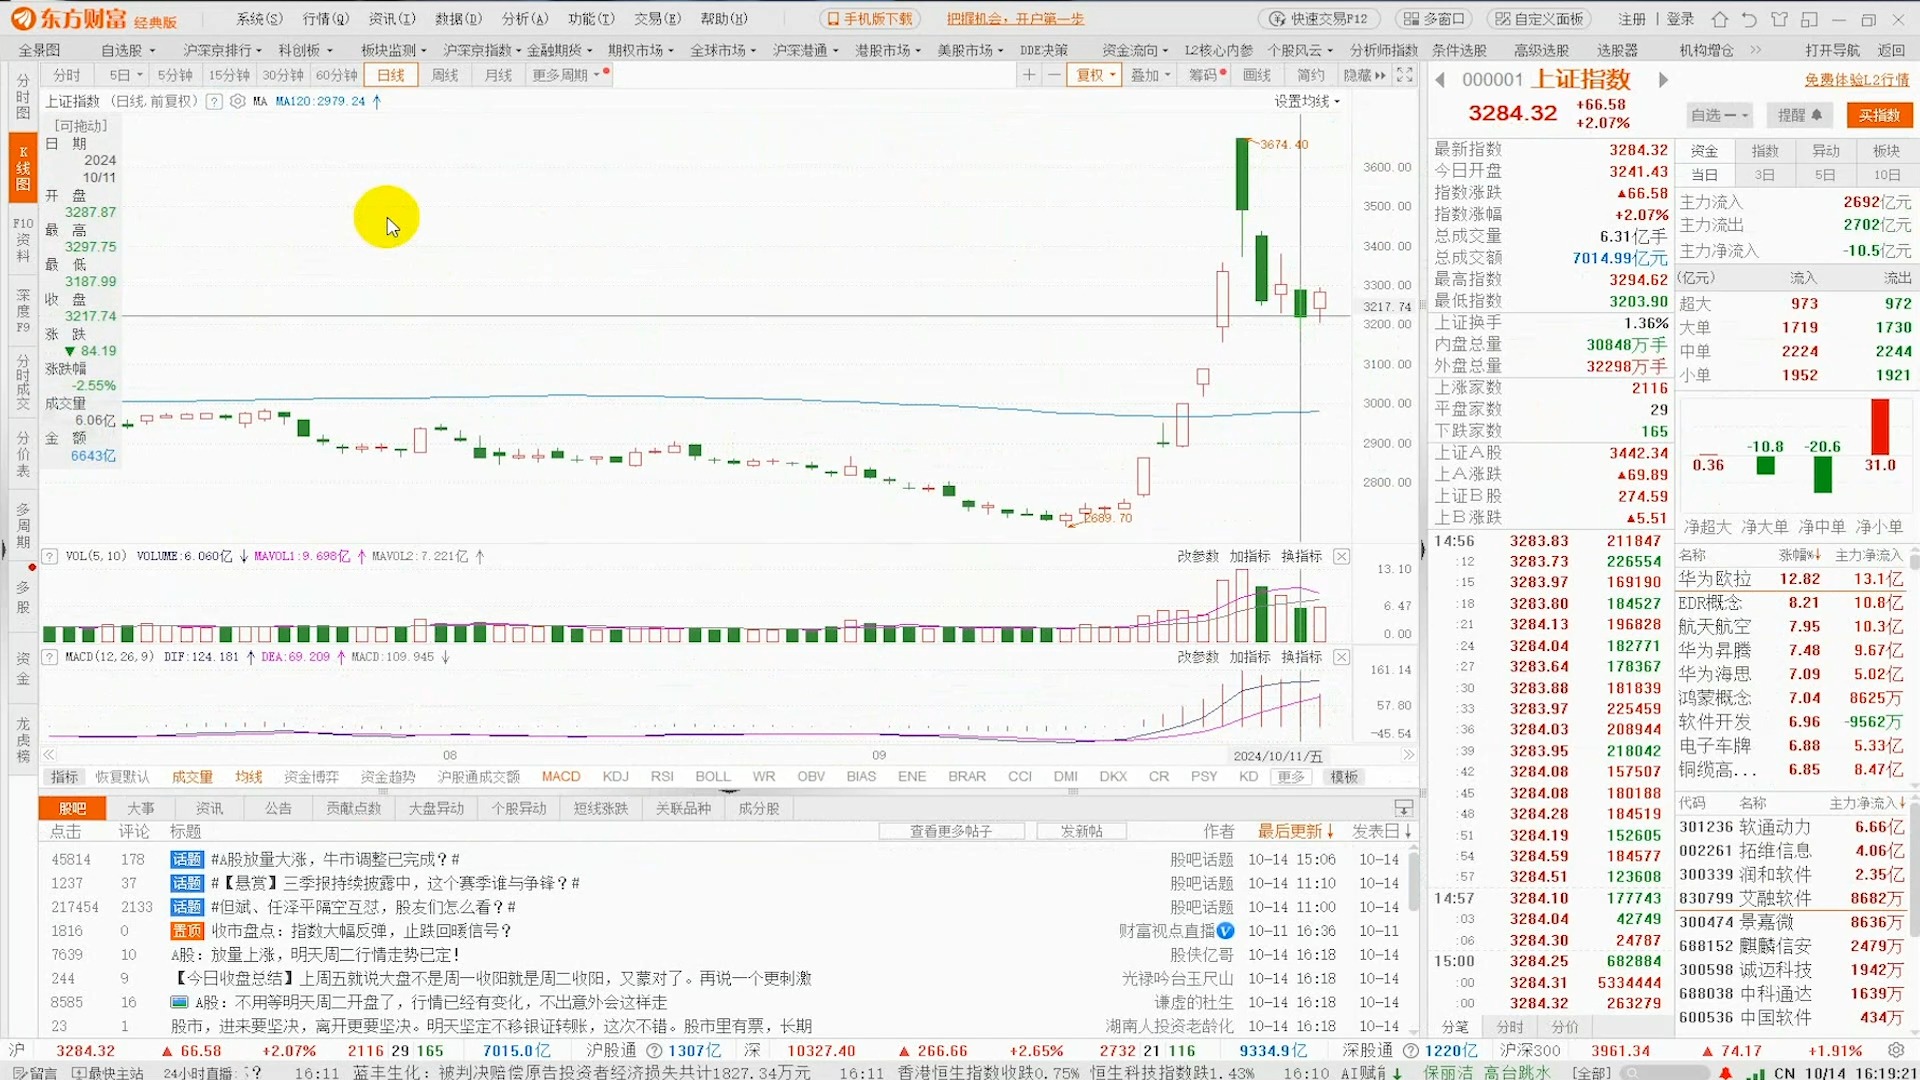Open 快速交易F12 quick trade button
1920x1080 pixels.
pos(1318,19)
